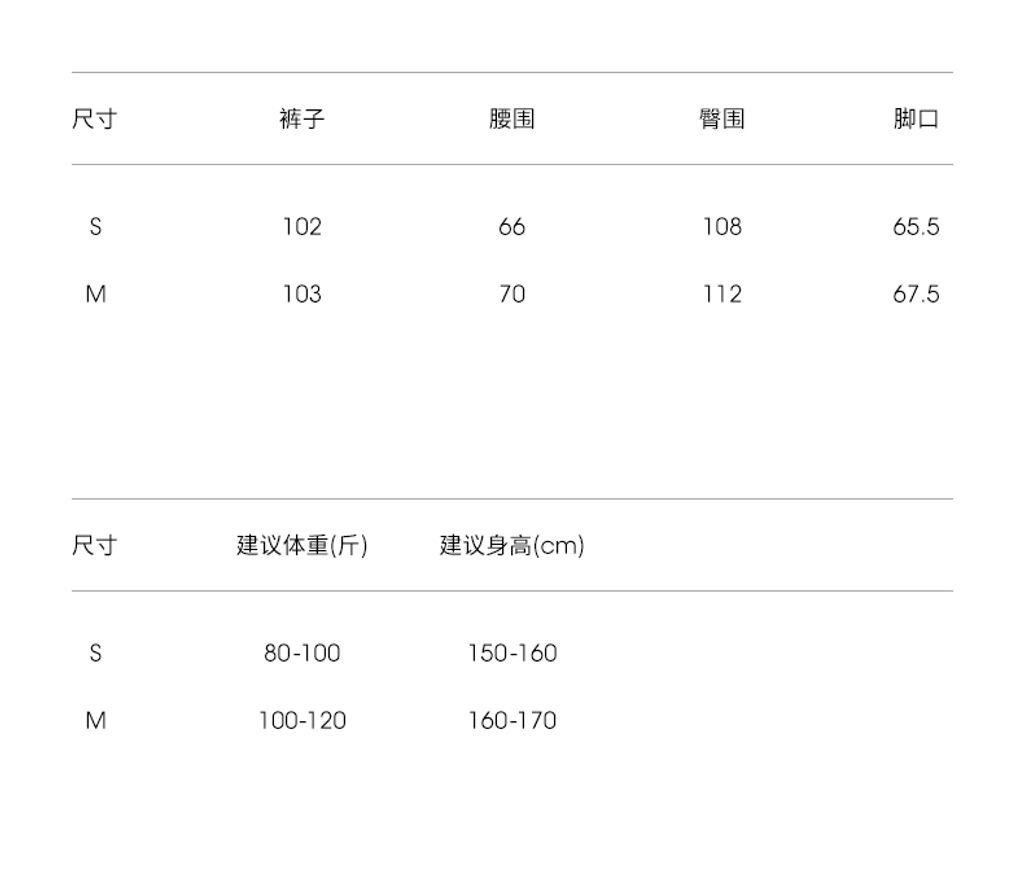Viewport: 1024px width, 879px height.
Task: Click the 裤子 column header
Action: click(x=302, y=119)
